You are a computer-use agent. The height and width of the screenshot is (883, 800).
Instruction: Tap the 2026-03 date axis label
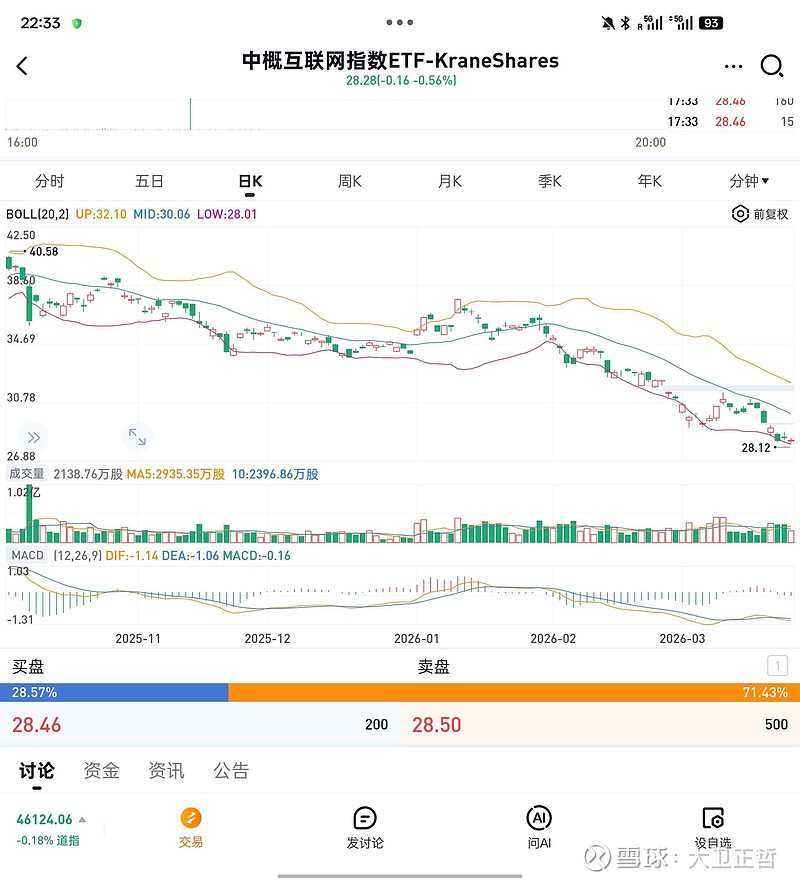[682, 639]
